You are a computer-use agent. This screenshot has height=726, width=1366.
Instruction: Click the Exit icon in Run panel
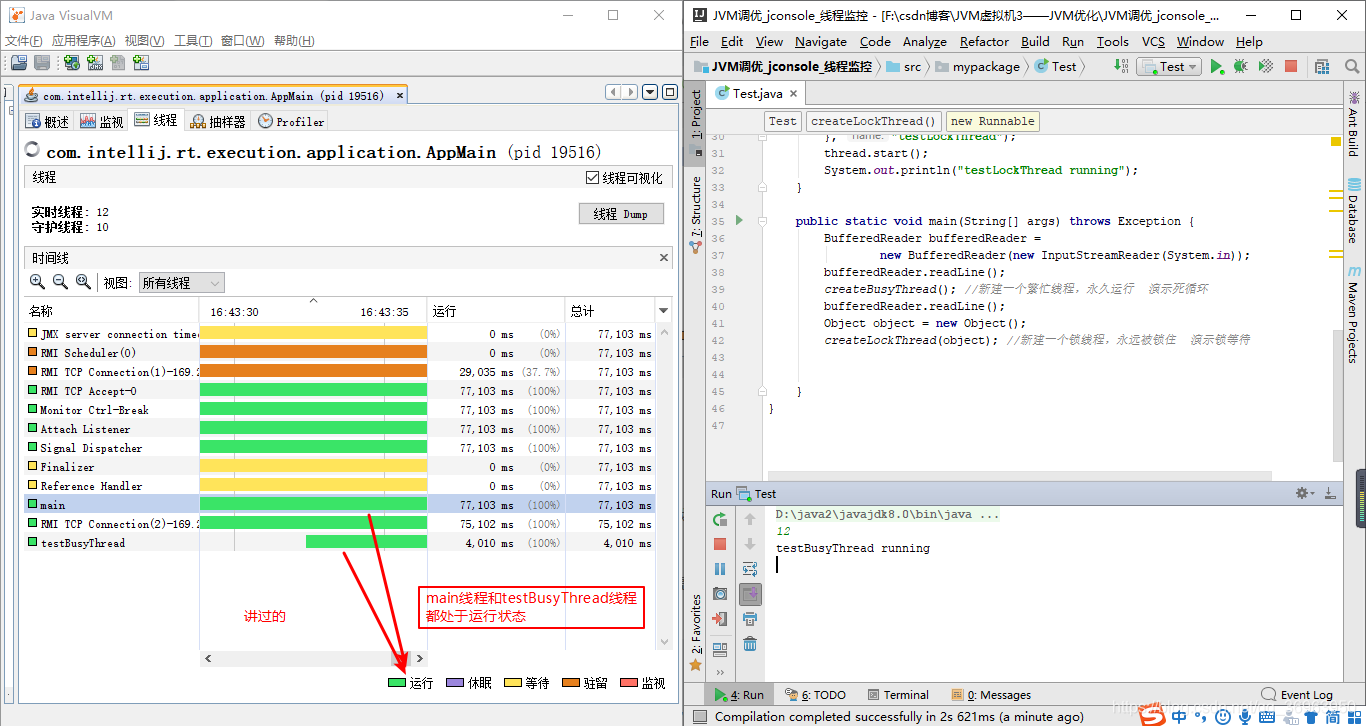tap(720, 619)
